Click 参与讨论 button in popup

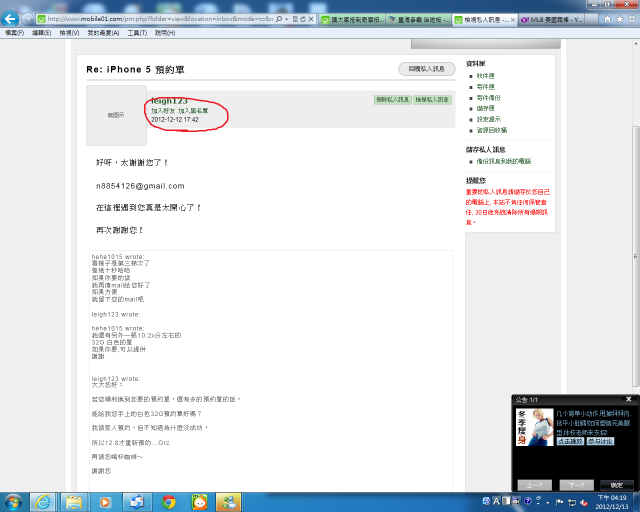click(x=600, y=441)
